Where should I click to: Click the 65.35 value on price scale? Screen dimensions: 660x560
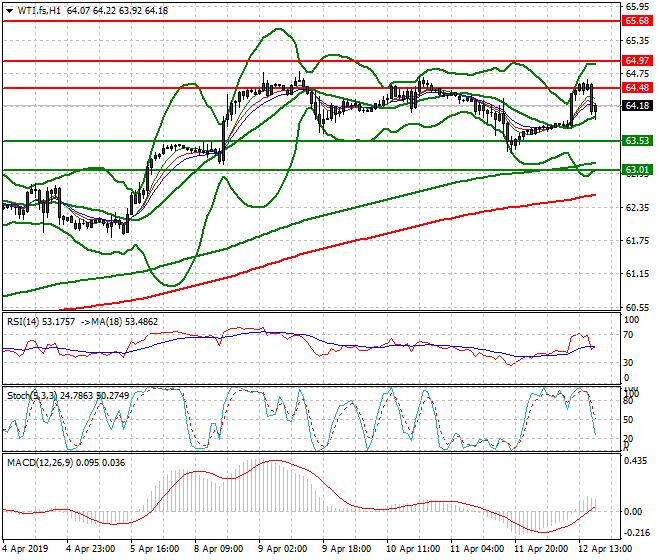(636, 41)
